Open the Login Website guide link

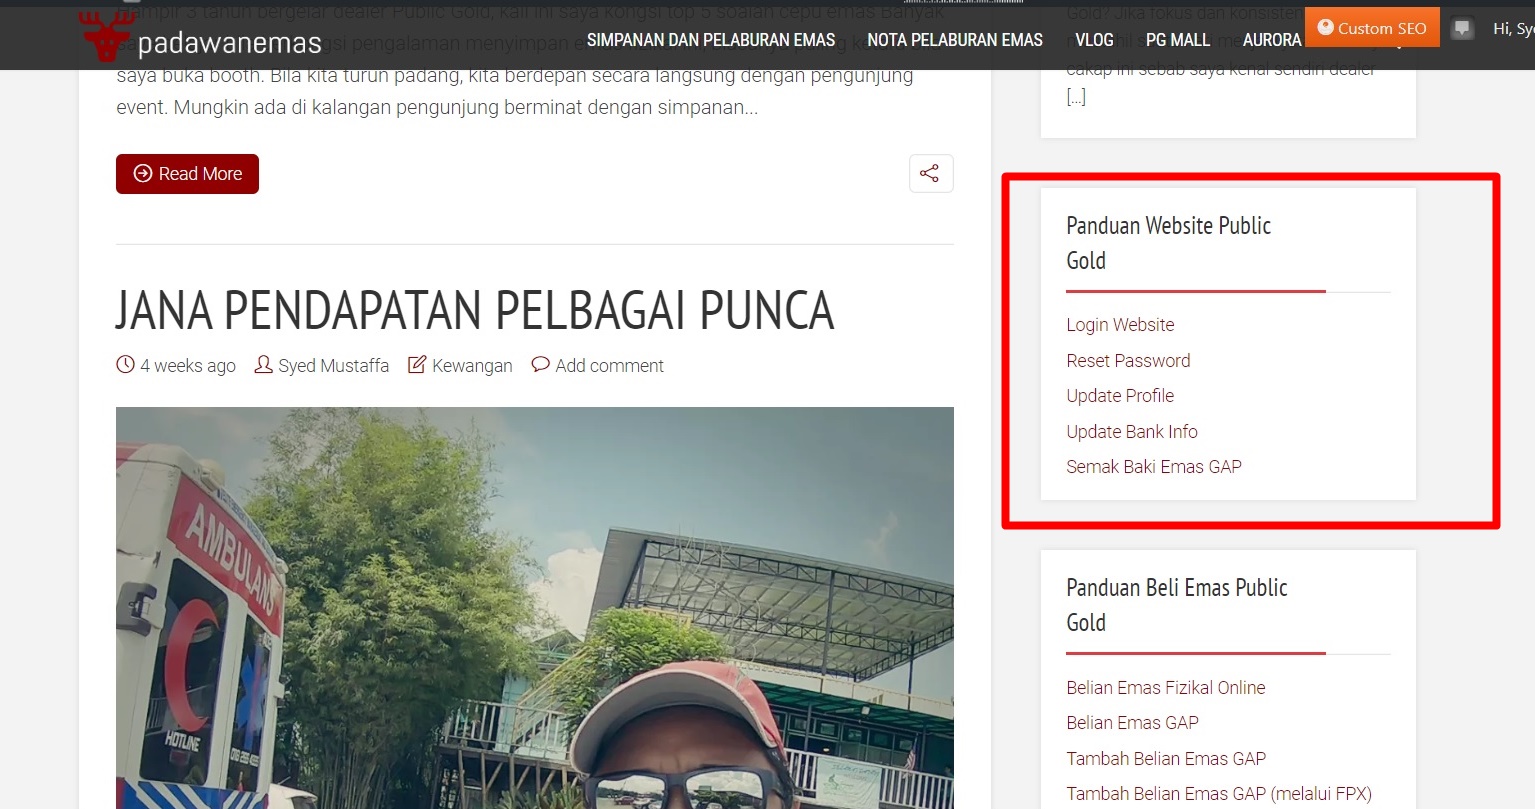coord(1120,325)
